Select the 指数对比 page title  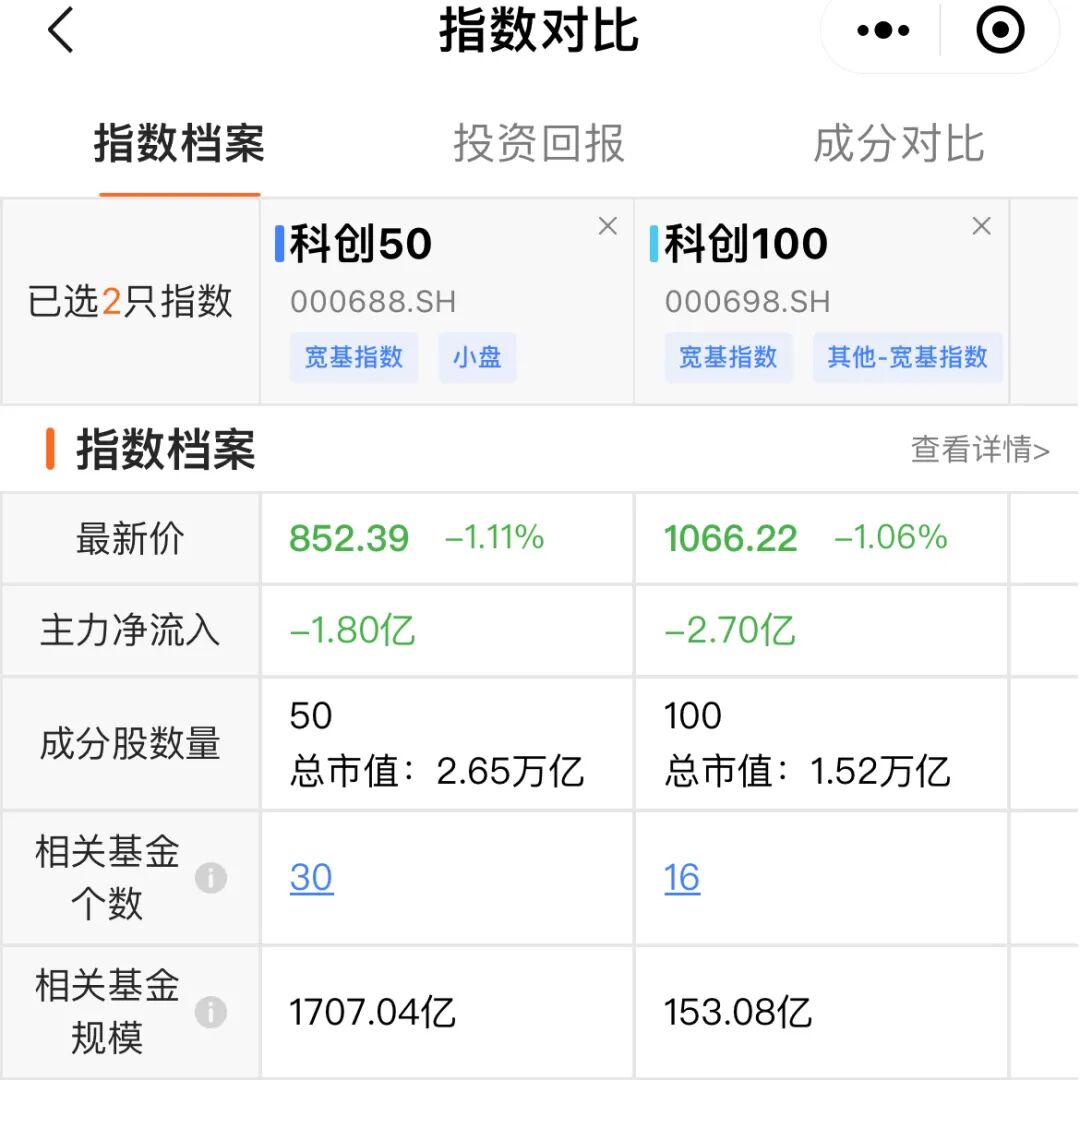(539, 30)
